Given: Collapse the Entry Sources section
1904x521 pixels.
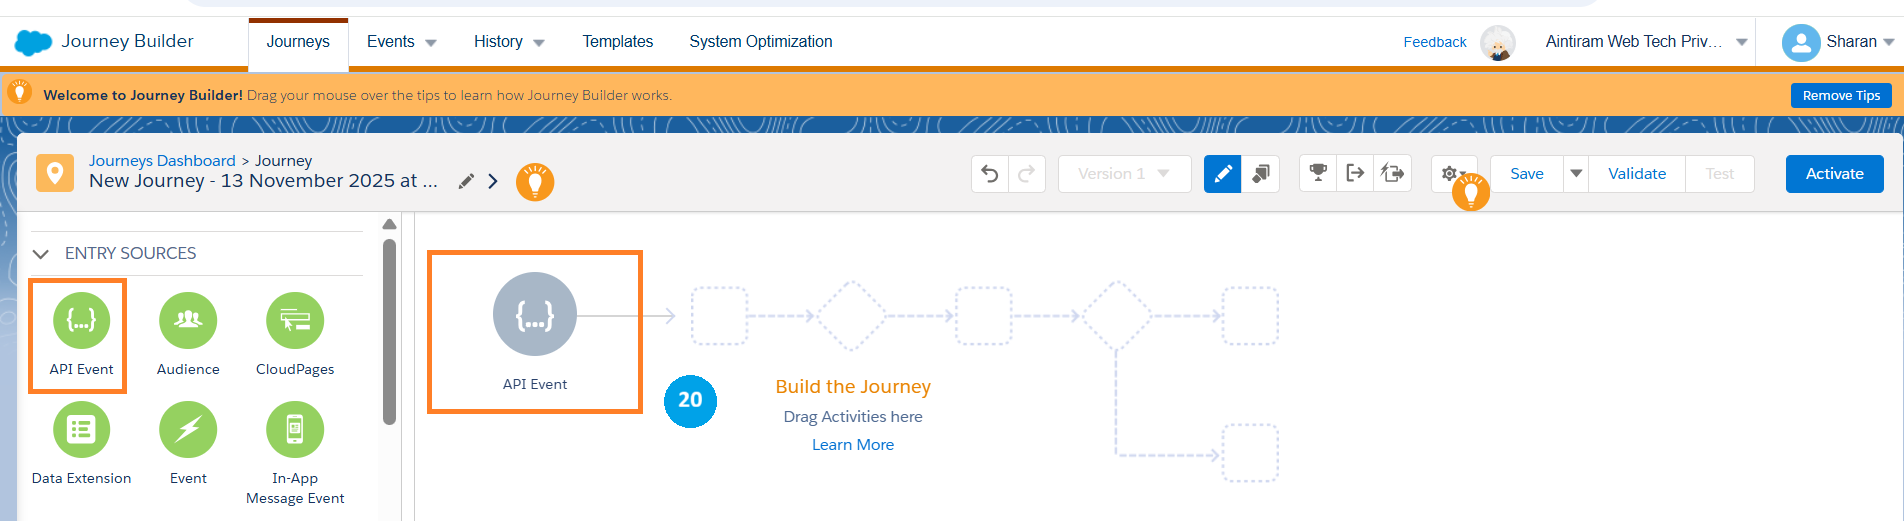Looking at the screenshot, I should (41, 254).
